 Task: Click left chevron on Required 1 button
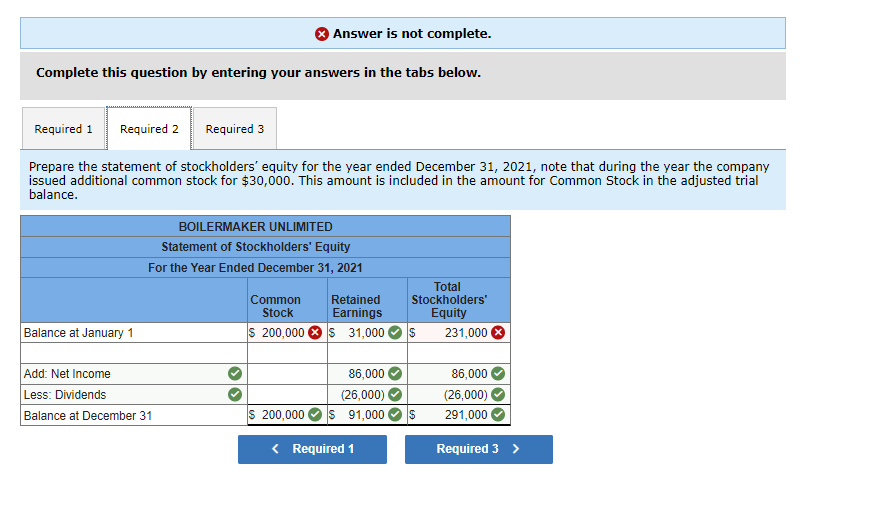pyautogui.click(x=275, y=449)
